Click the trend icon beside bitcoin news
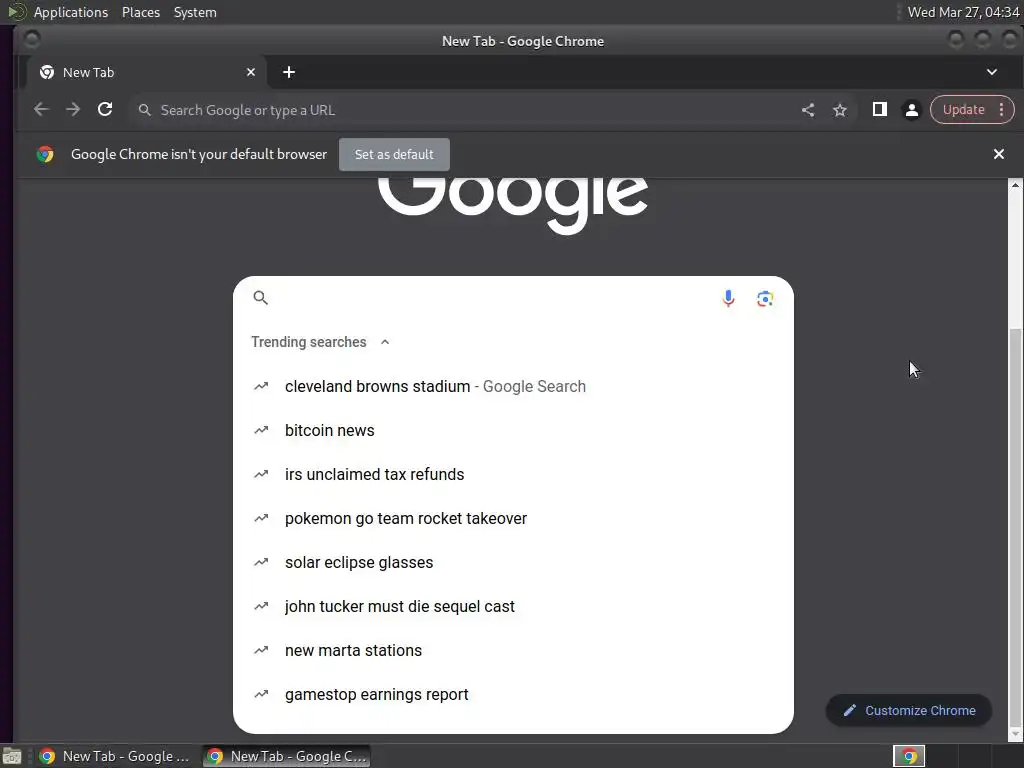 (x=261, y=430)
